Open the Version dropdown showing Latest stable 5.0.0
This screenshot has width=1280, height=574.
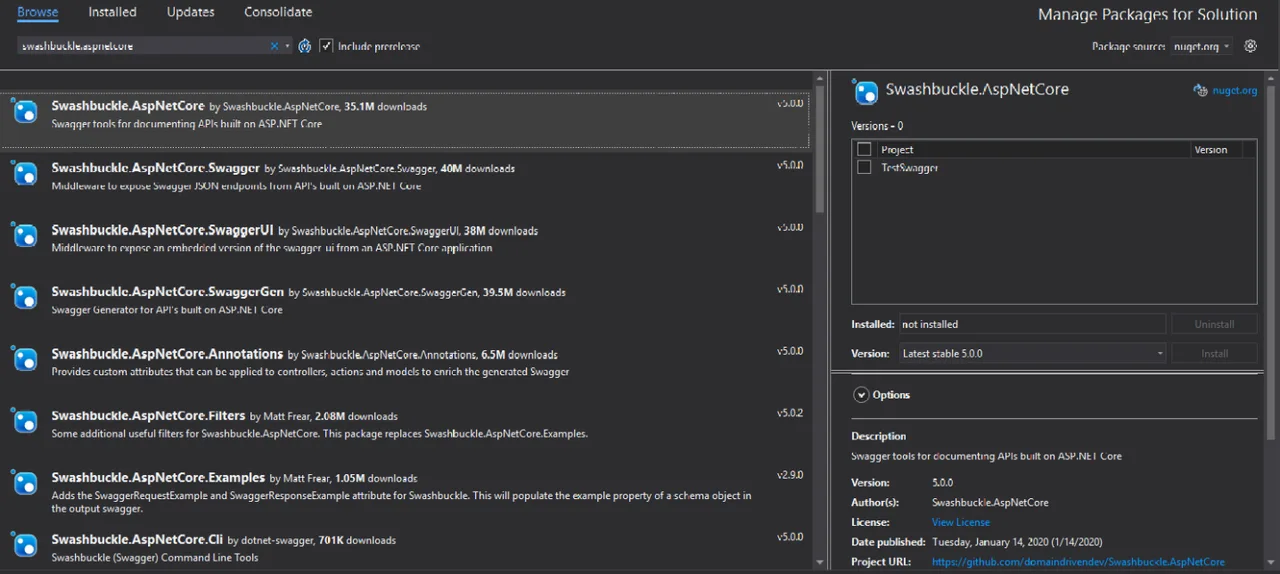coord(1032,353)
